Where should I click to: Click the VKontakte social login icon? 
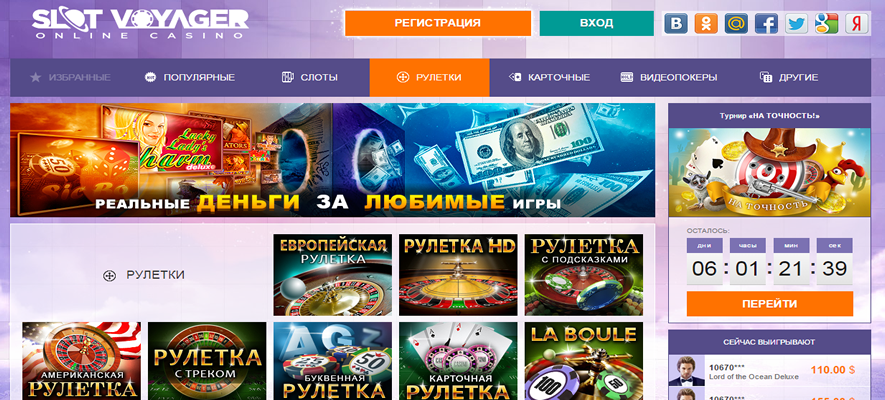[x=676, y=24]
